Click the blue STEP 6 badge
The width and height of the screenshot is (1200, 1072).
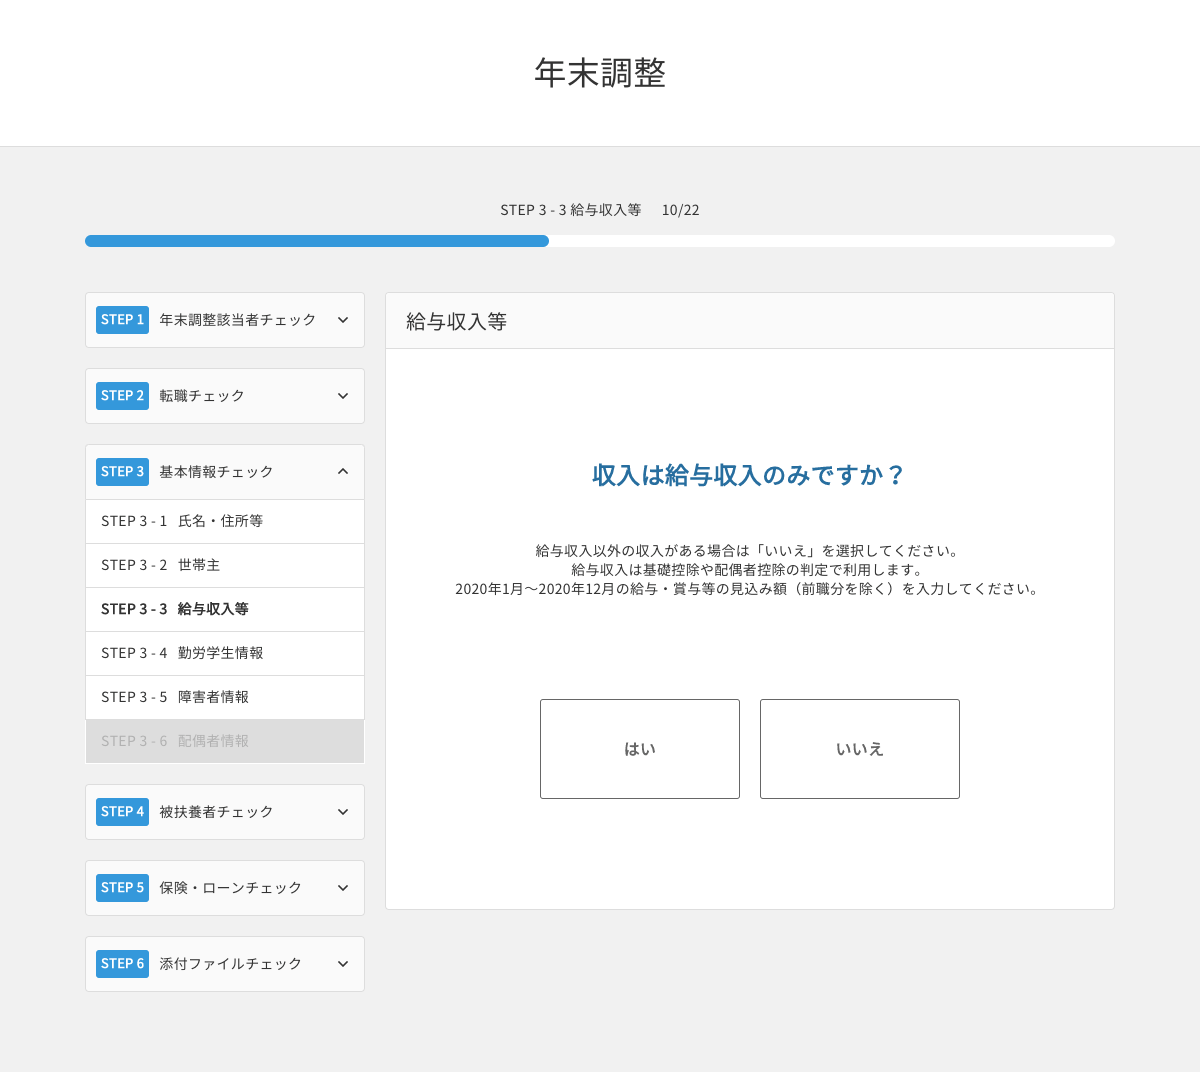coord(122,964)
